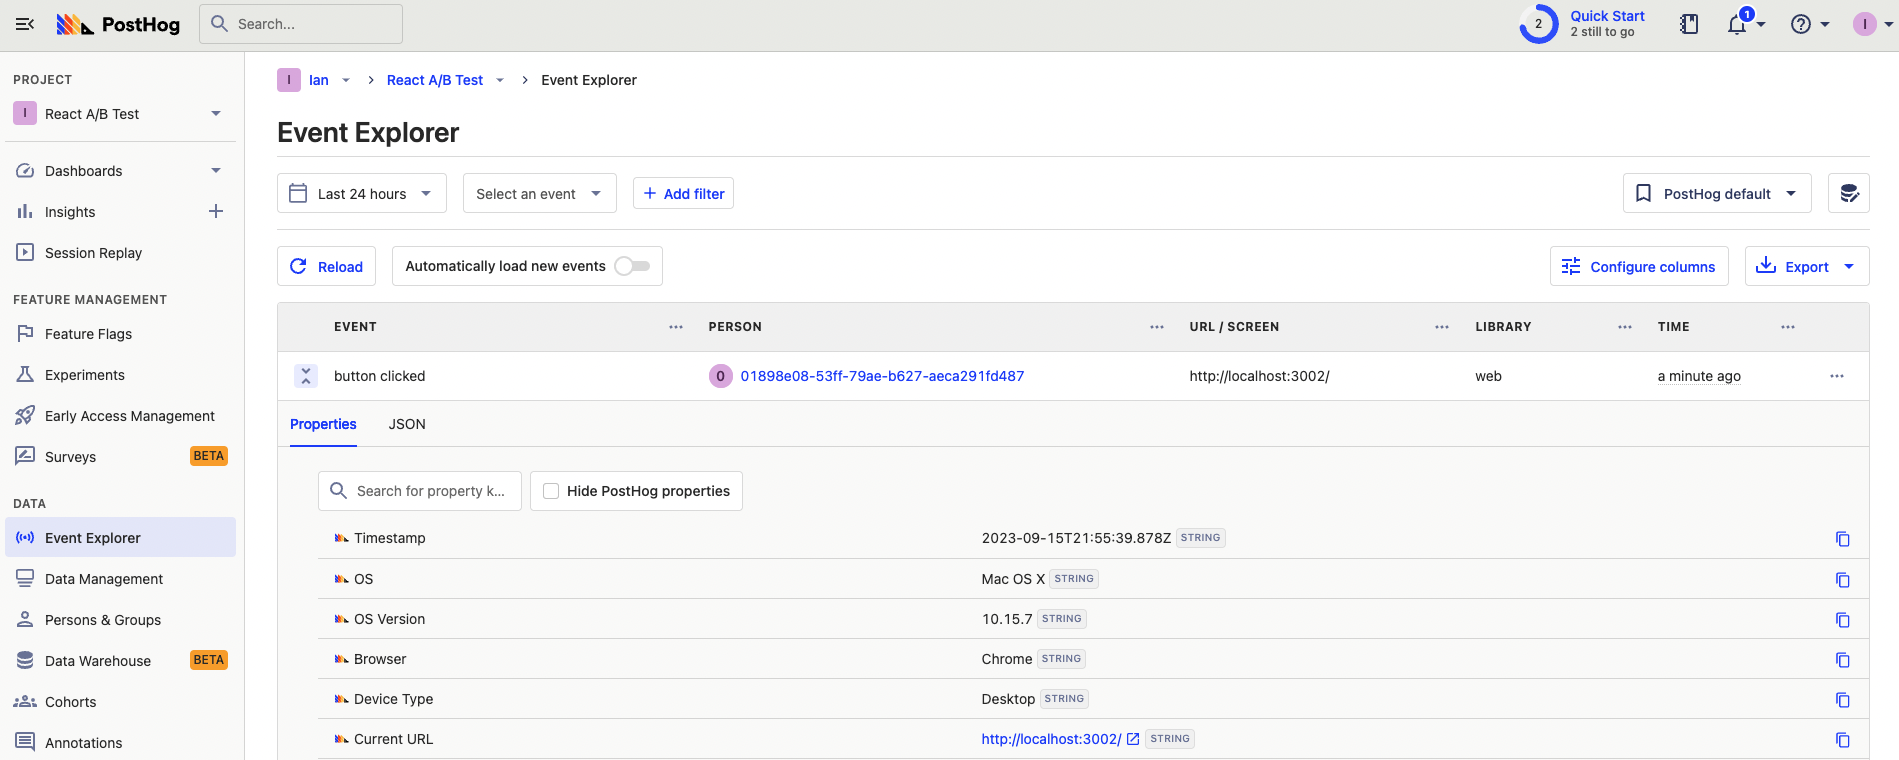
Task: Switch to the JSON tab
Action: click(x=407, y=424)
